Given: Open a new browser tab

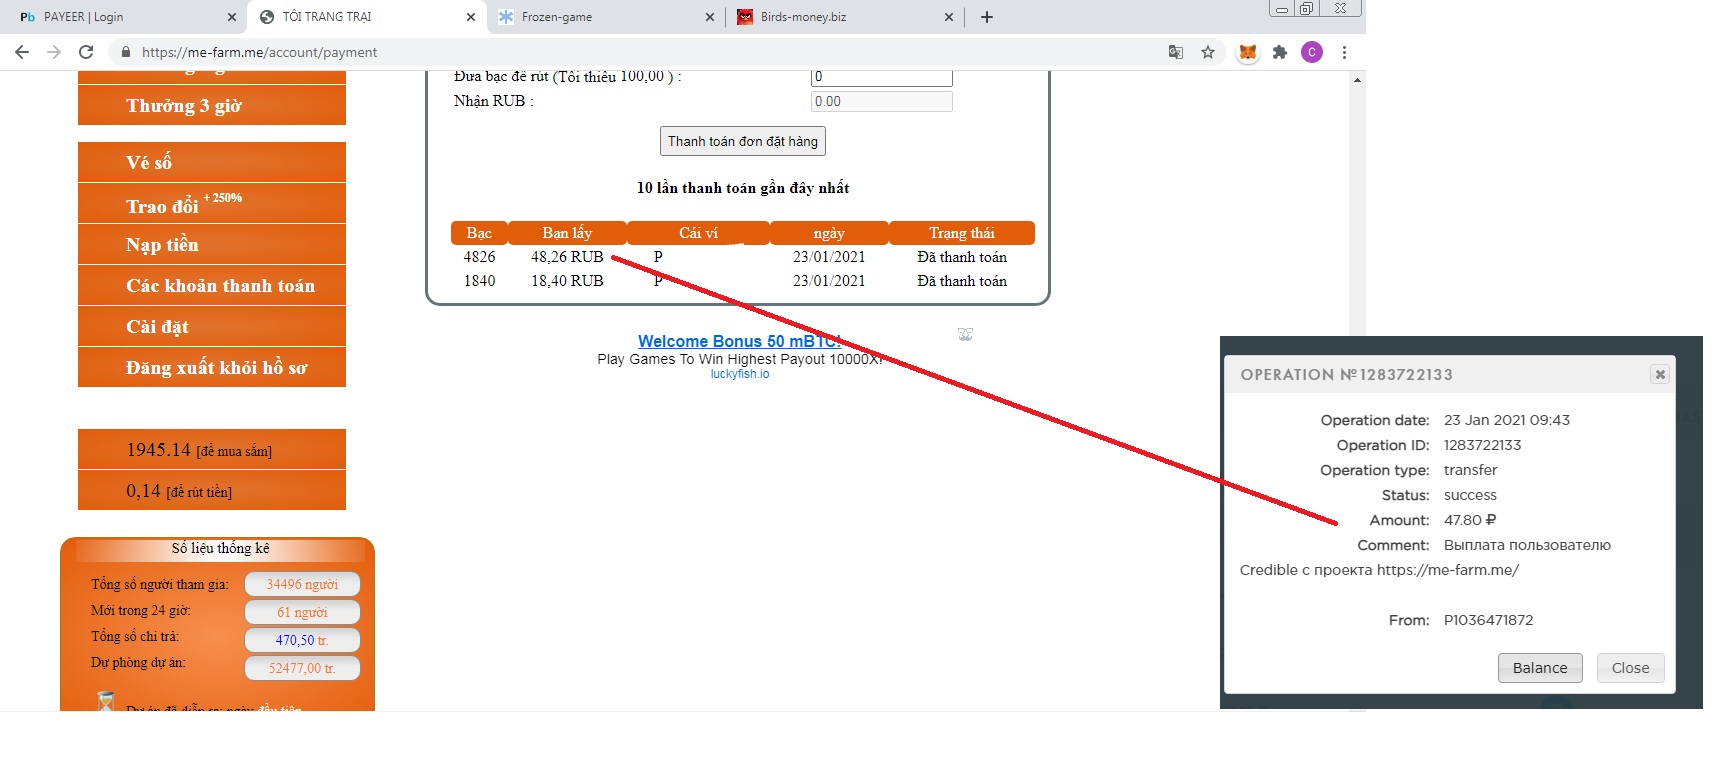Looking at the screenshot, I should pyautogui.click(x=987, y=17).
